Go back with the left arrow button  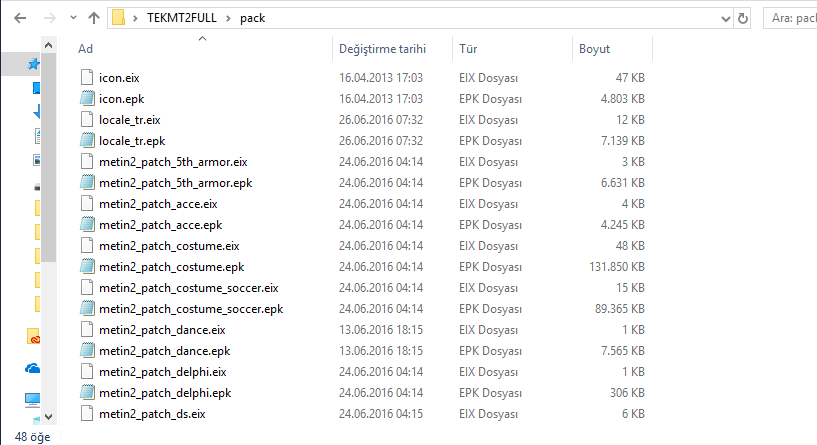point(20,18)
